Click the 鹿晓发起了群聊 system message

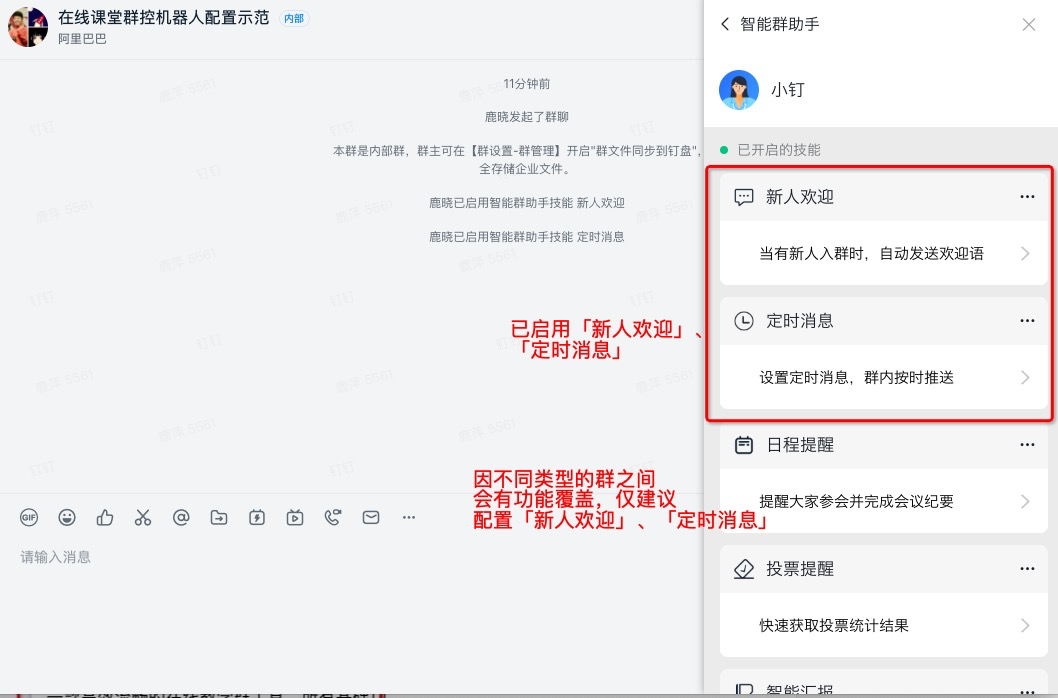click(527, 117)
